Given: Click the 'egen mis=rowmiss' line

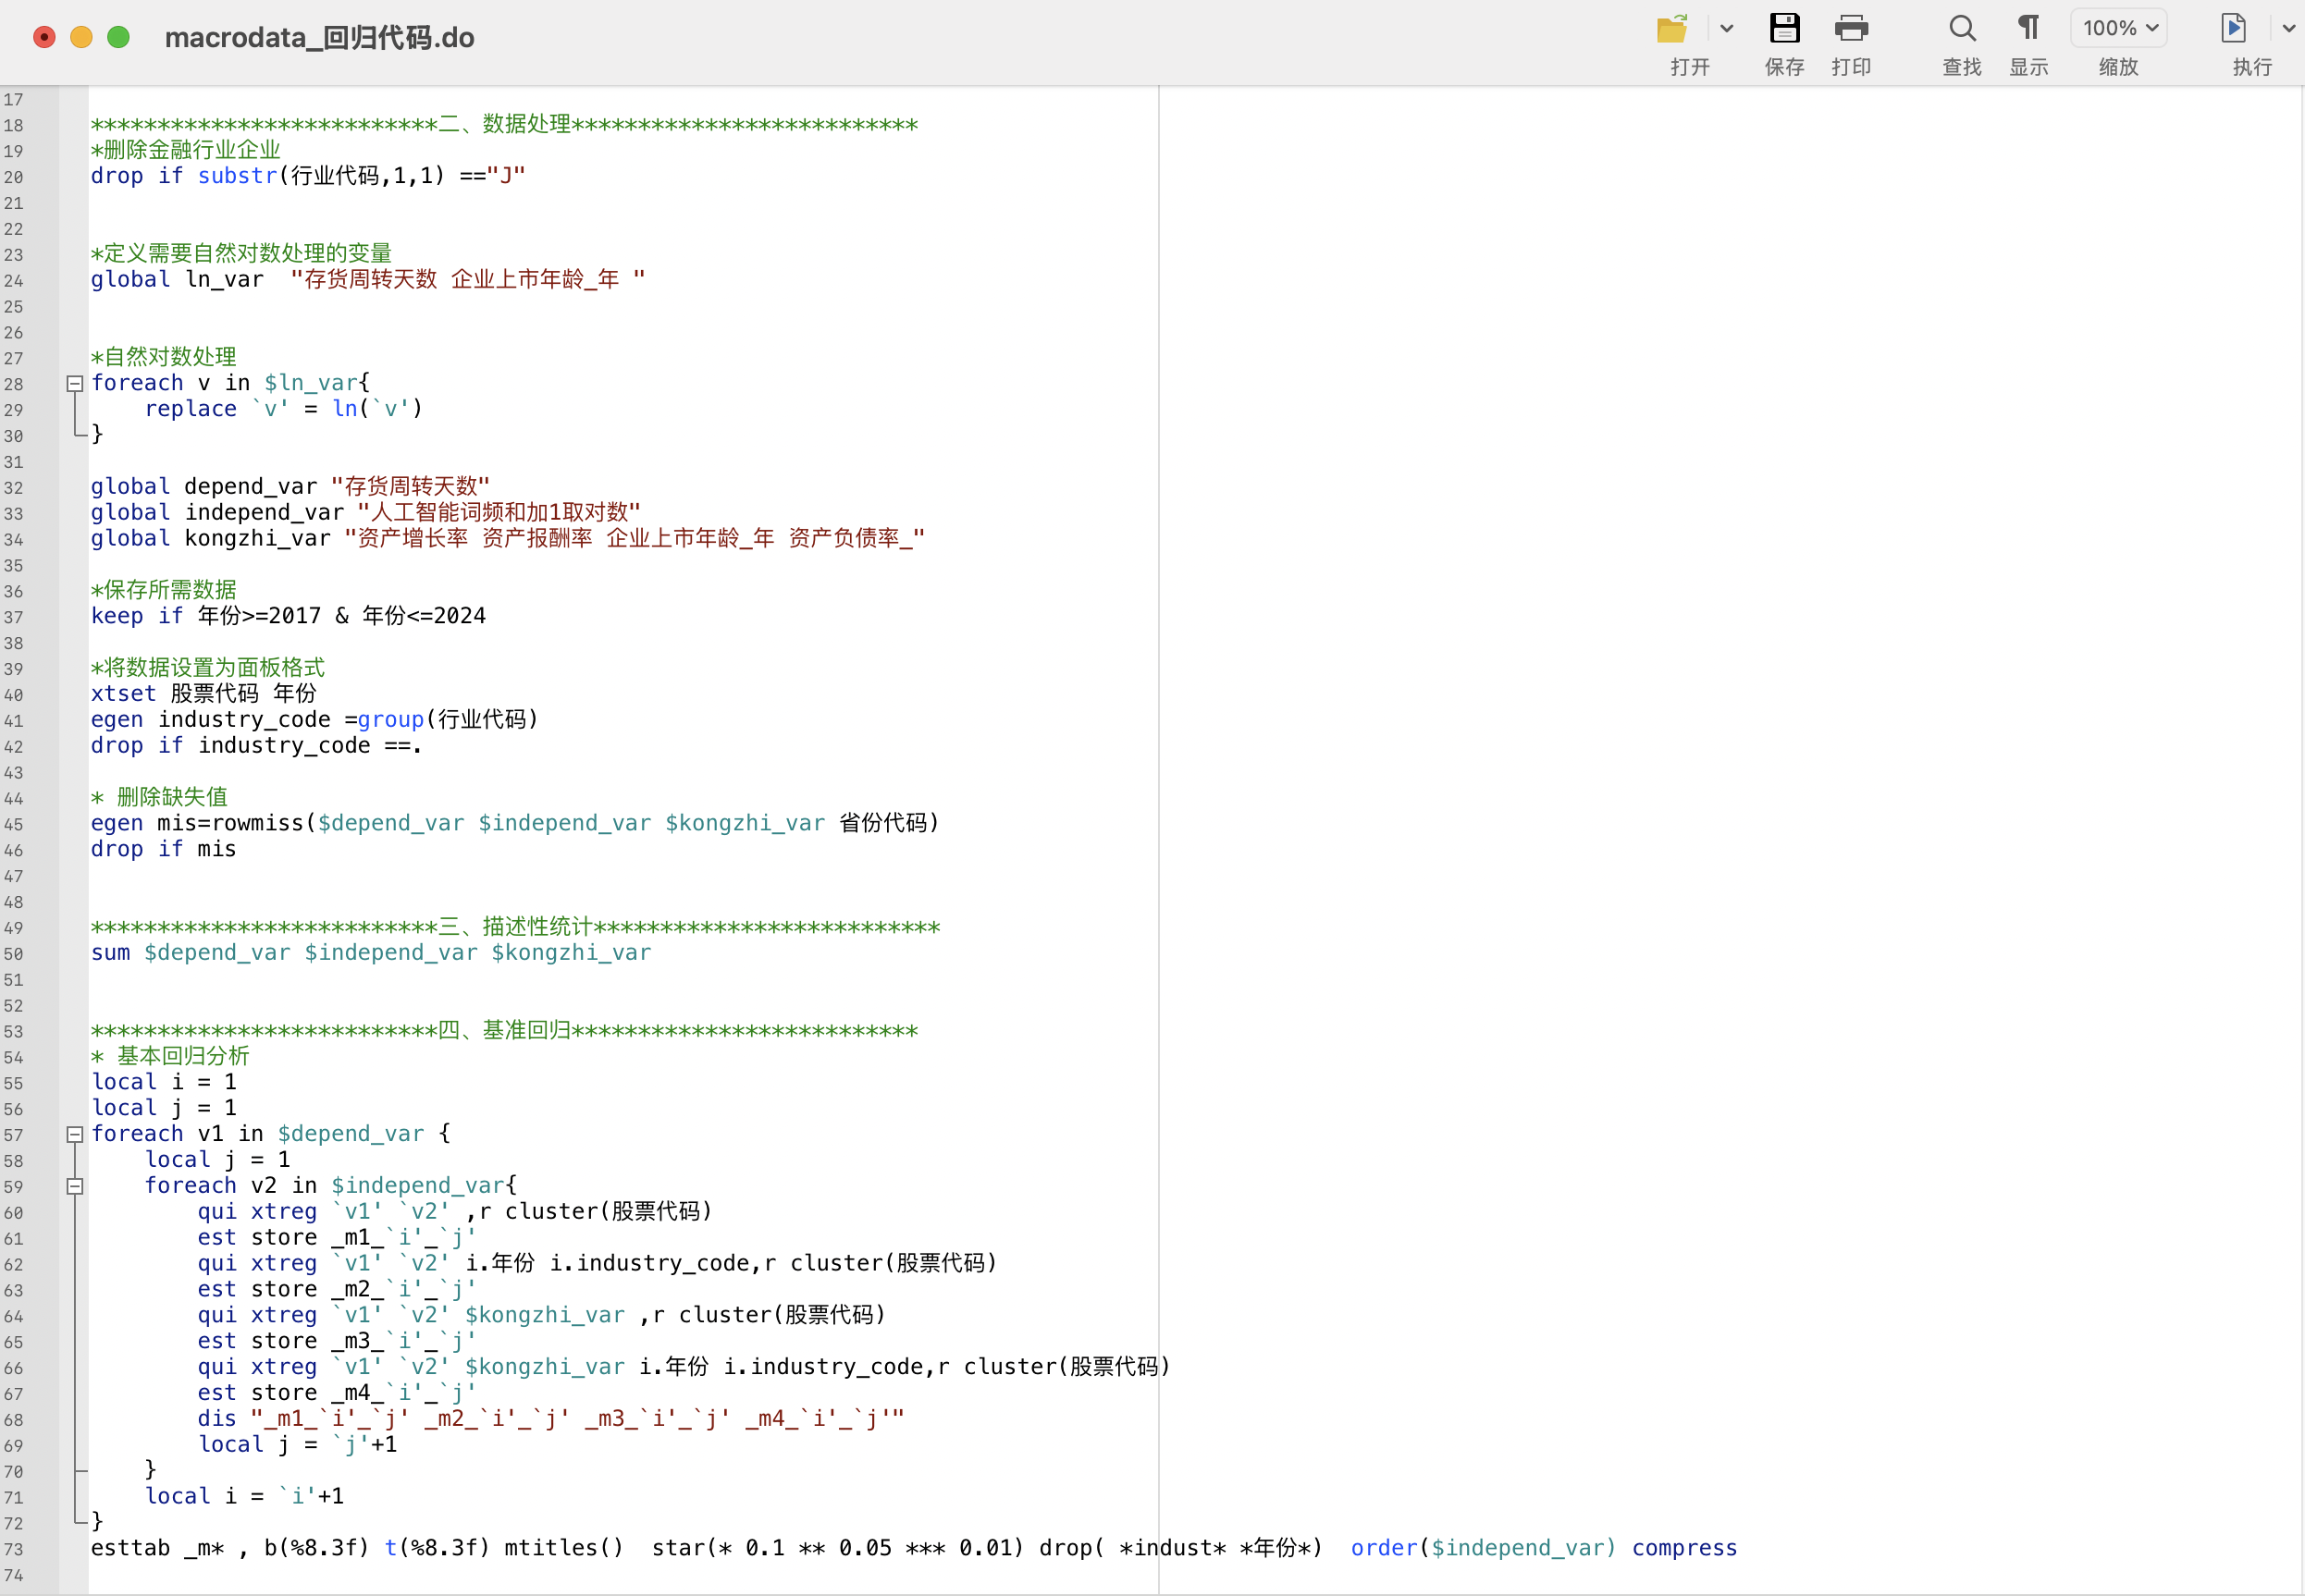Looking at the screenshot, I should click(x=515, y=823).
